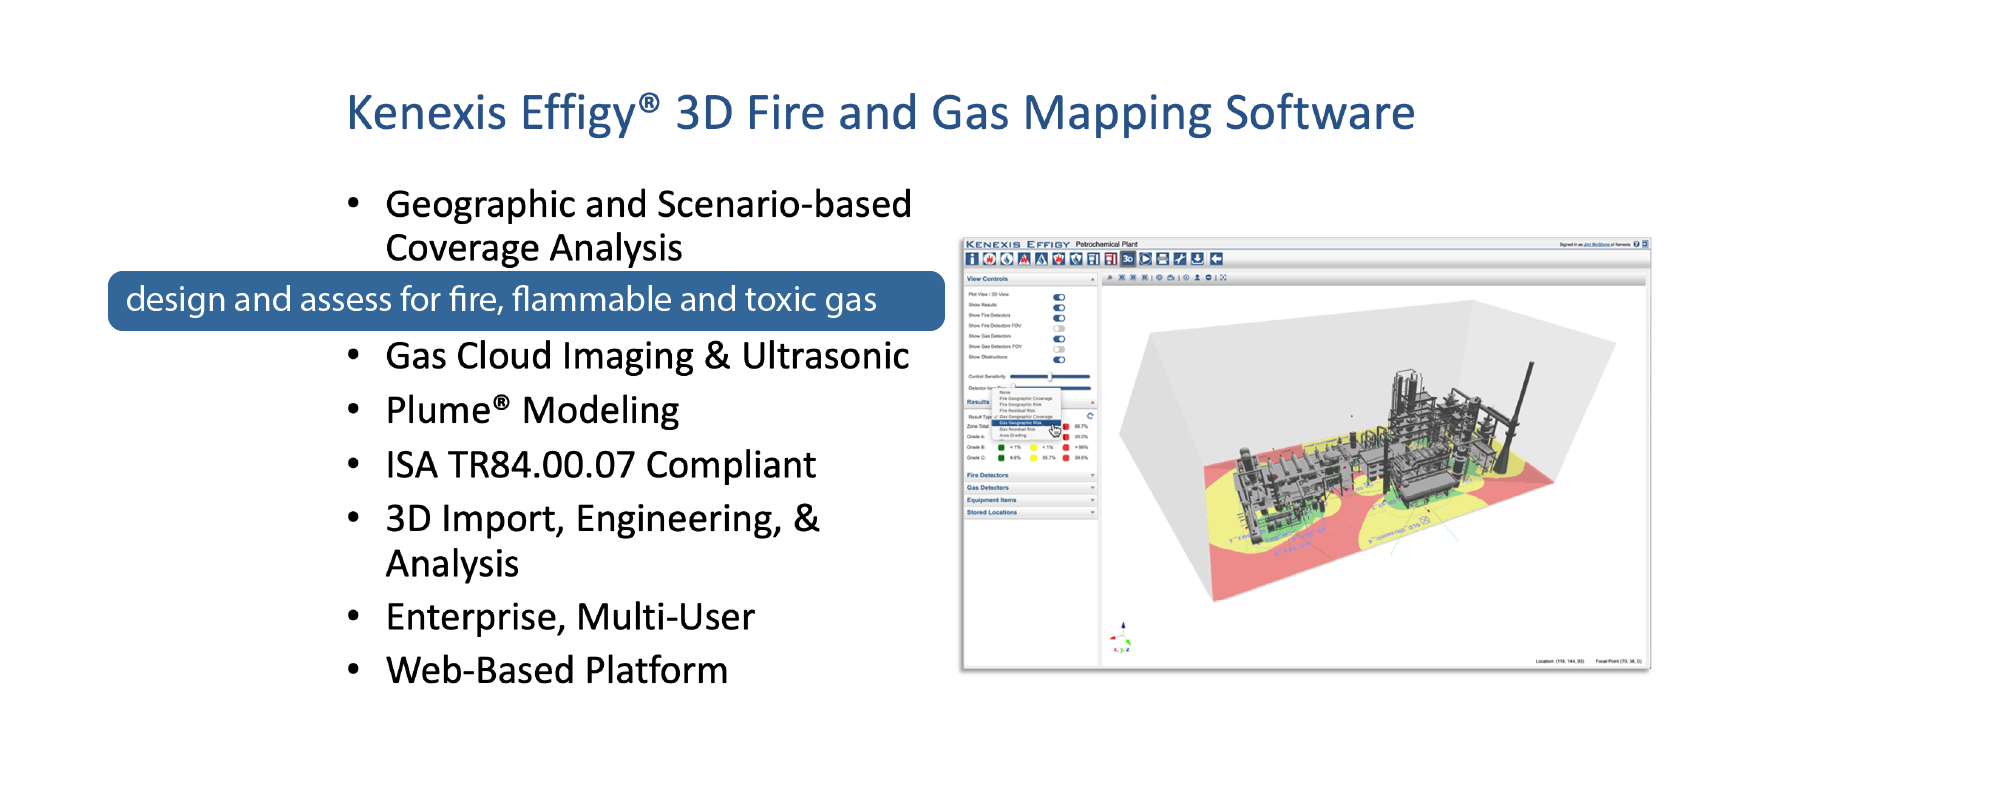Click the 'ISA TR84.00.07 Compliant' bullet

point(601,465)
